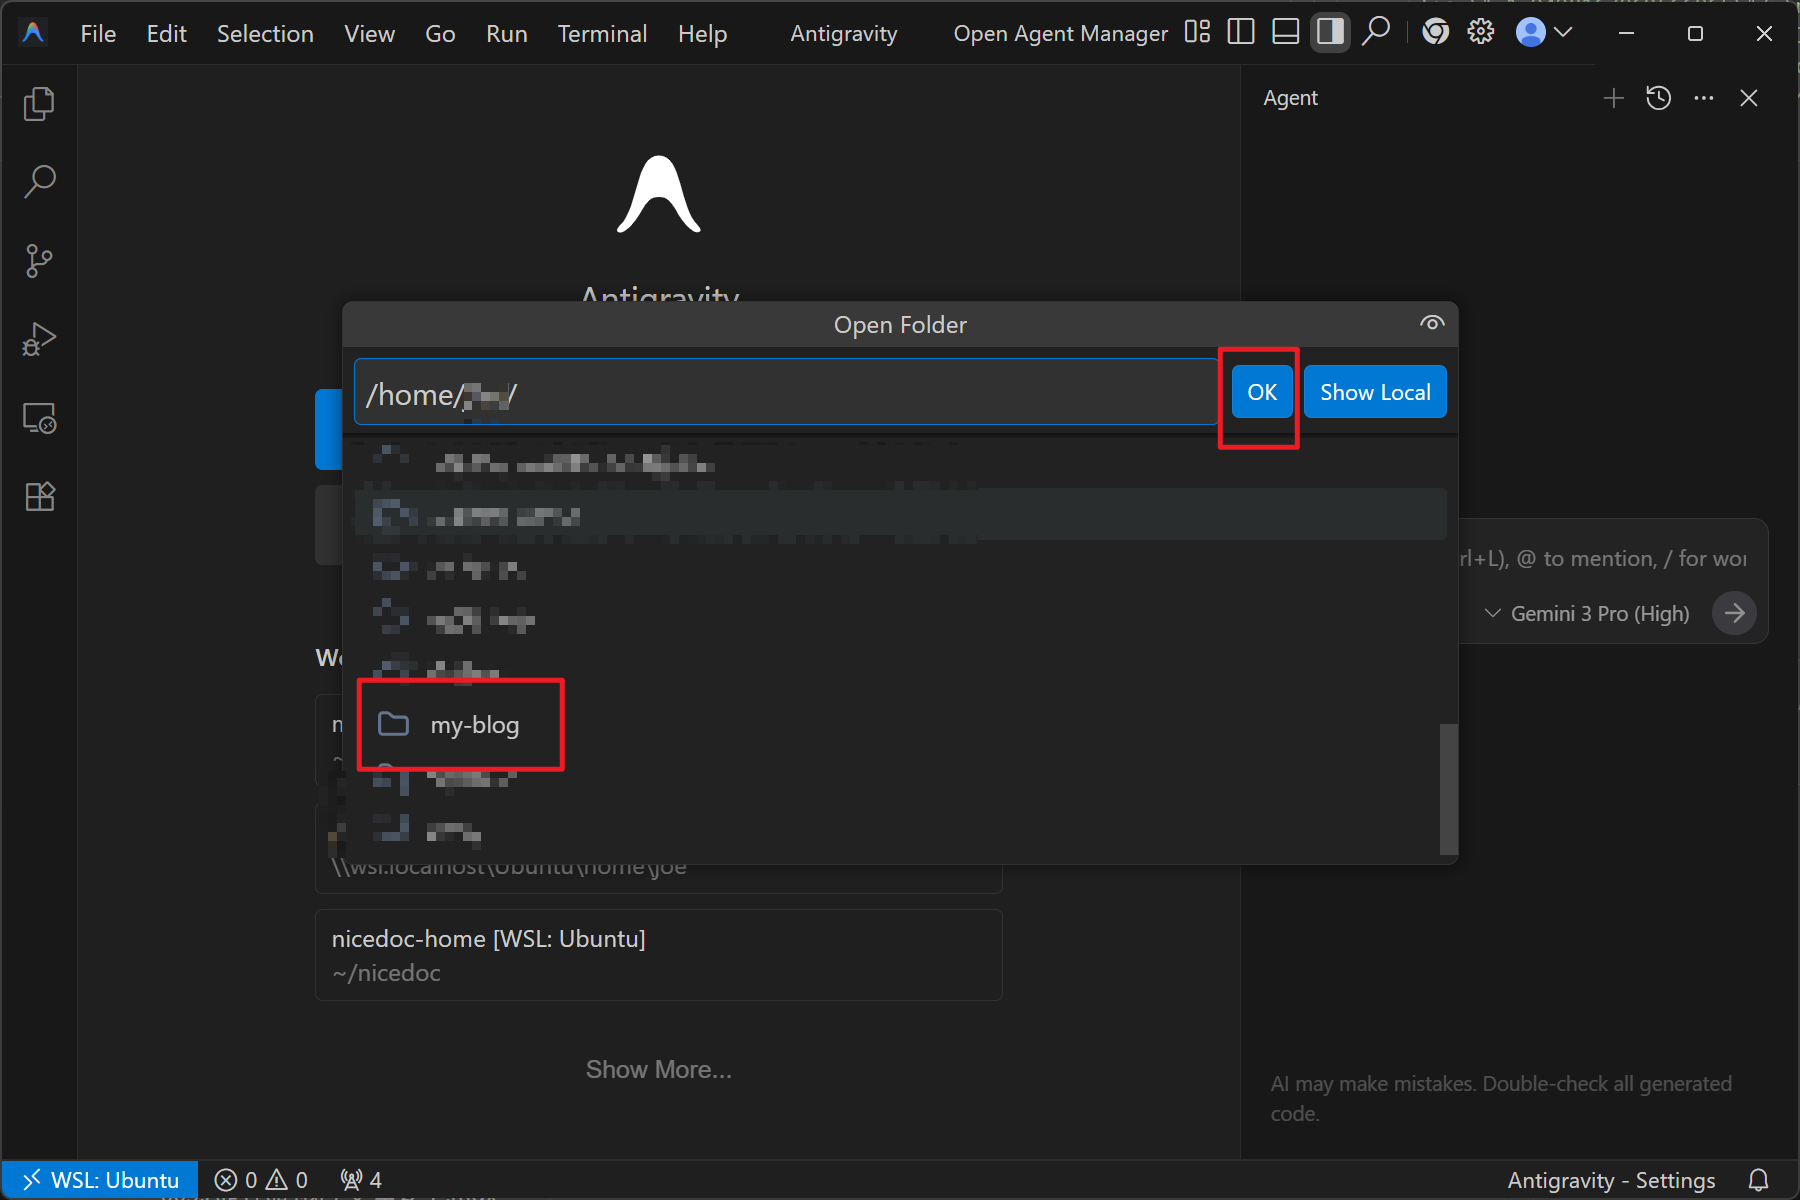Open the Remote Explorer view
The image size is (1800, 1200).
click(39, 418)
